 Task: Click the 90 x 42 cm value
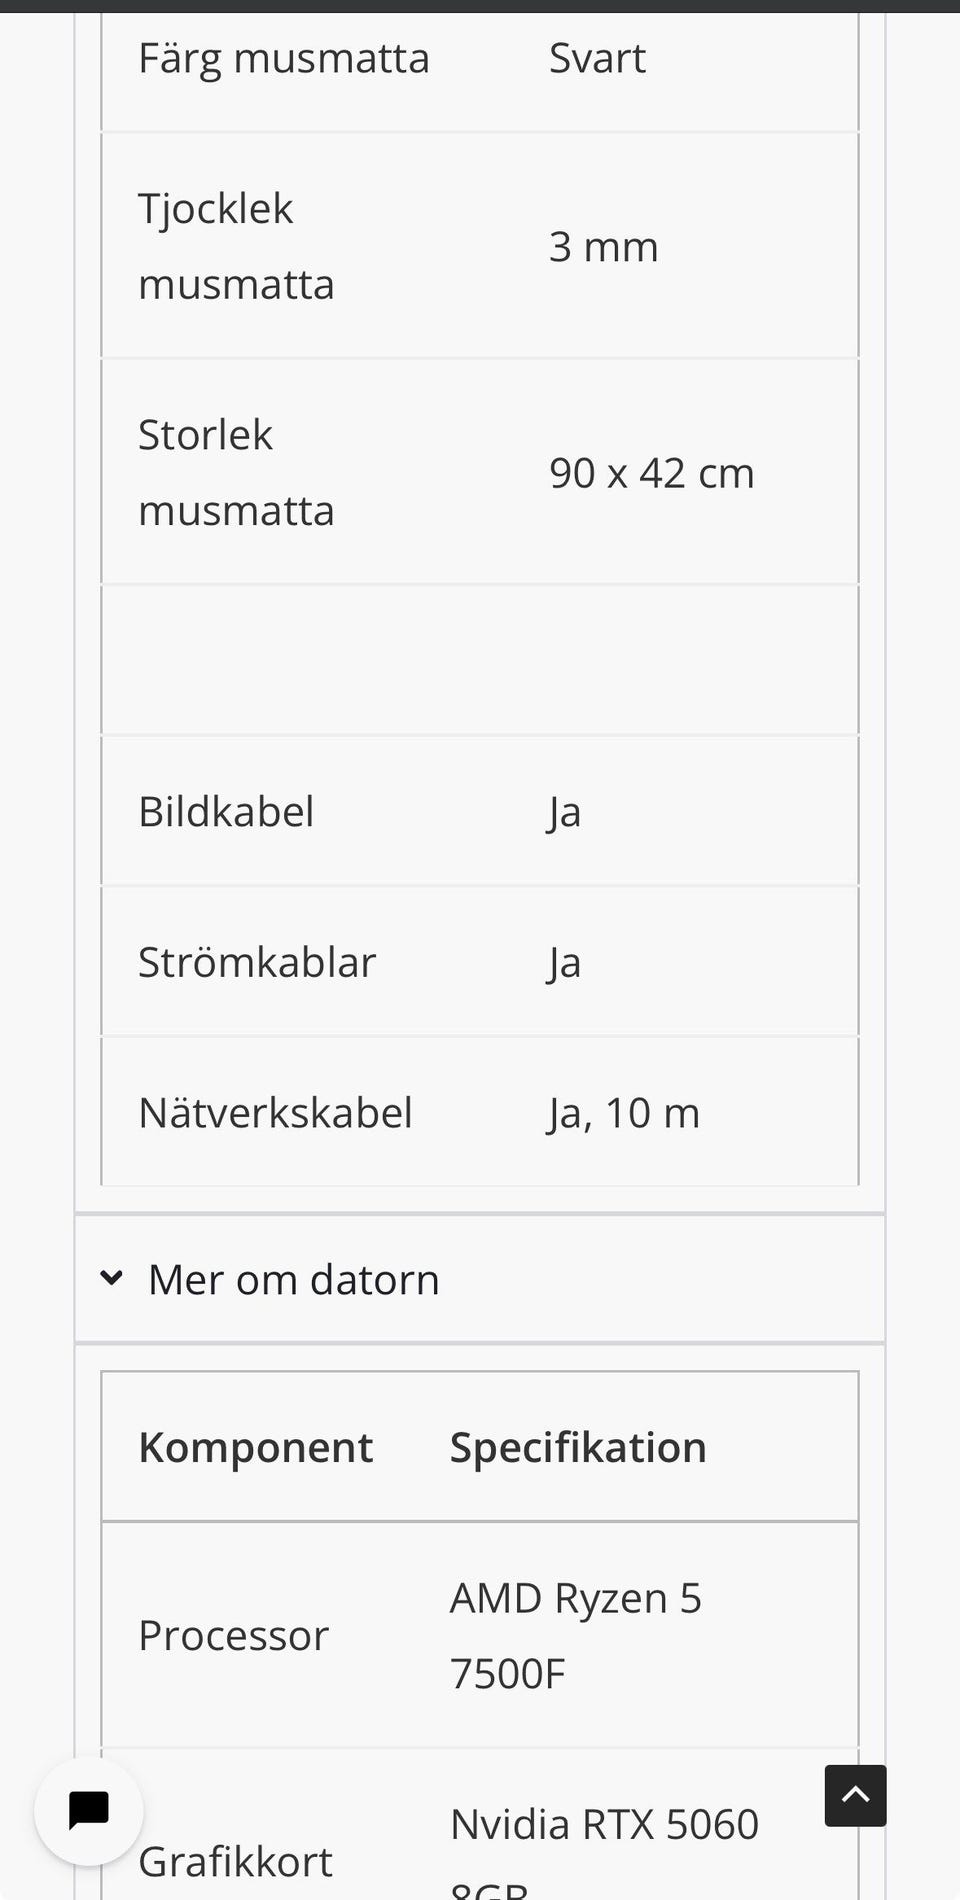coord(652,472)
